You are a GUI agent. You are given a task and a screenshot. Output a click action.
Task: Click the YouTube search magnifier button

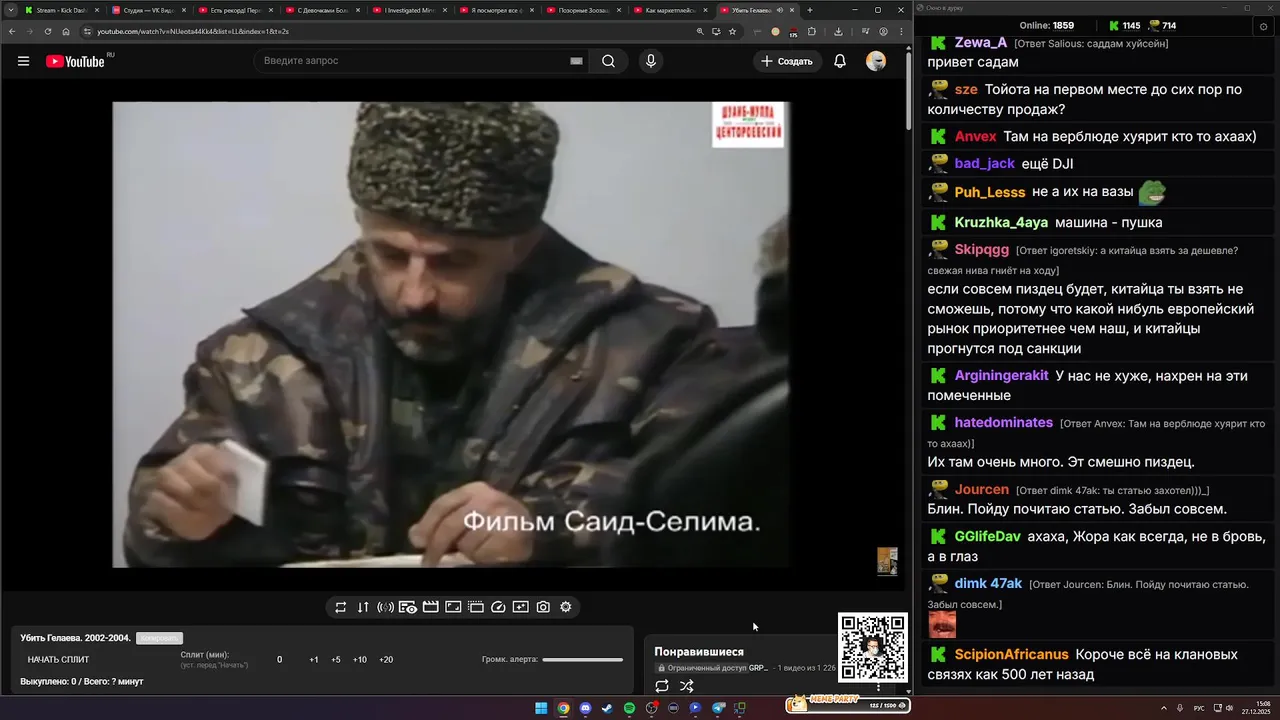click(608, 61)
